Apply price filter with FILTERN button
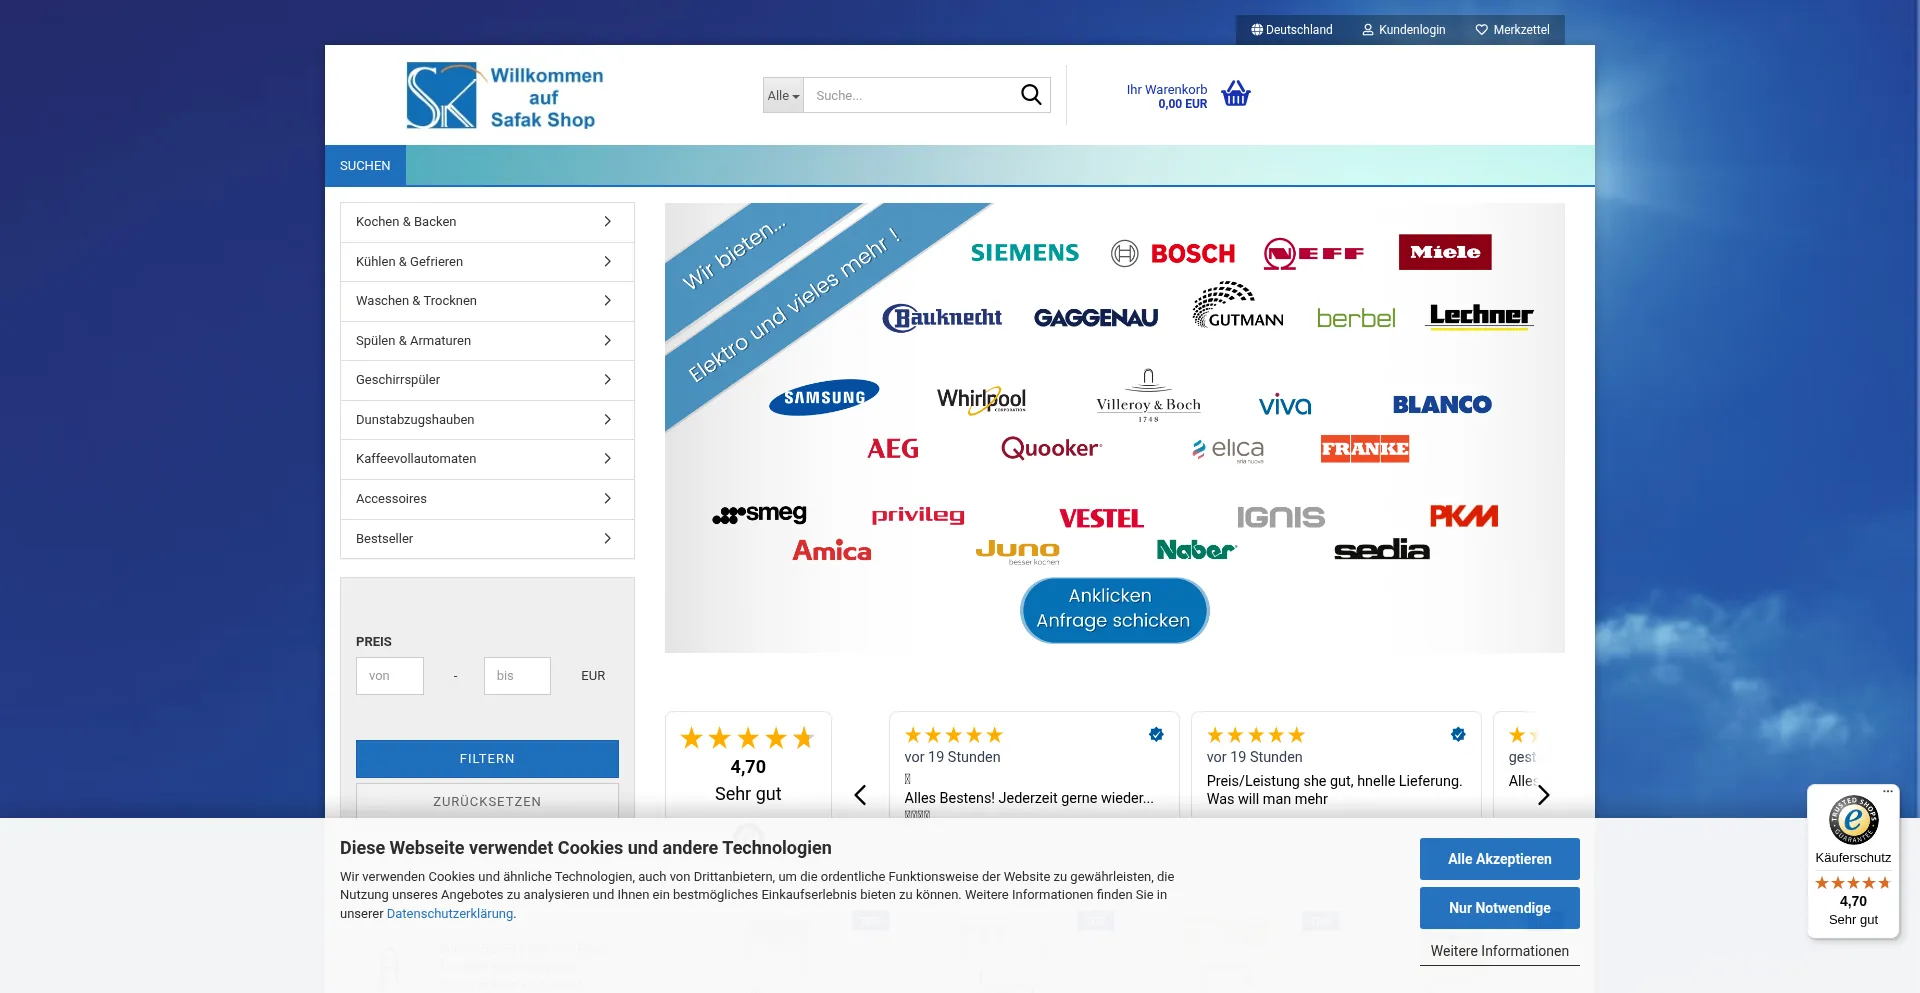This screenshot has width=1920, height=993. coord(487,759)
